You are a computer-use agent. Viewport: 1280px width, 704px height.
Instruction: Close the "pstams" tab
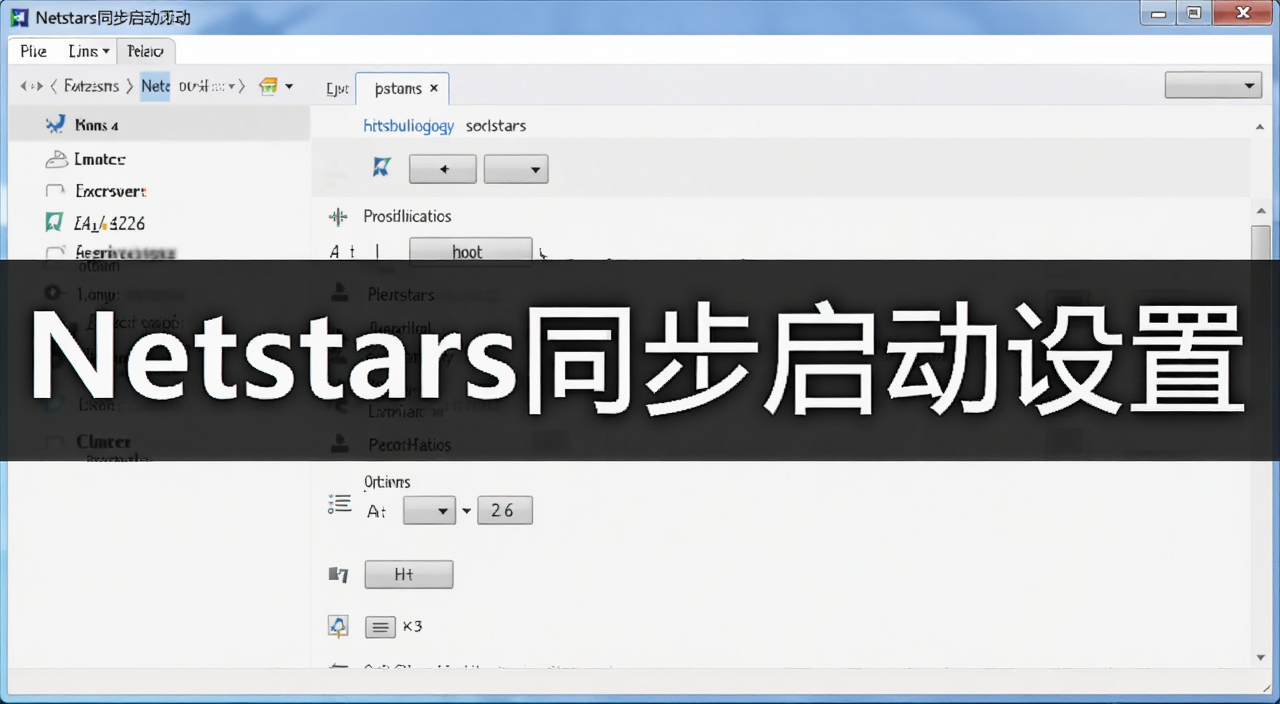pyautogui.click(x=434, y=88)
